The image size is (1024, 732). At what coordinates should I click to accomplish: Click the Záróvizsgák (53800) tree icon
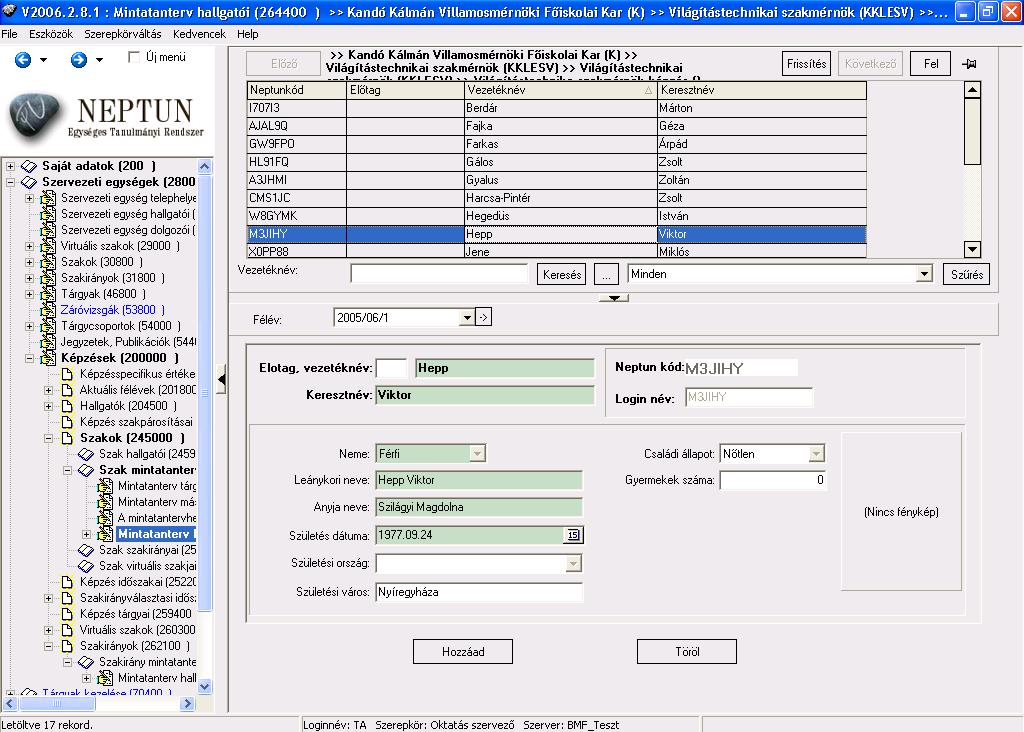click(x=48, y=310)
